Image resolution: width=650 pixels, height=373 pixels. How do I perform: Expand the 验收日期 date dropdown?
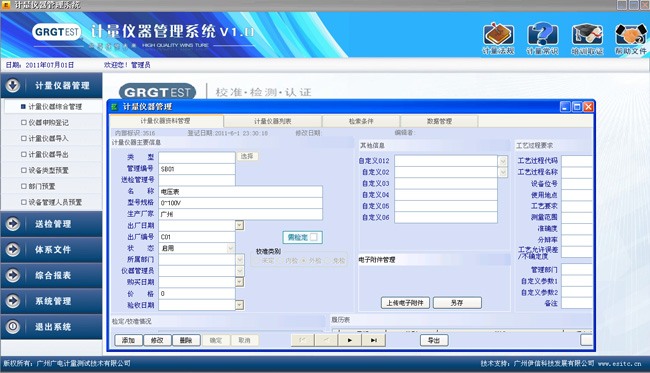[240, 305]
